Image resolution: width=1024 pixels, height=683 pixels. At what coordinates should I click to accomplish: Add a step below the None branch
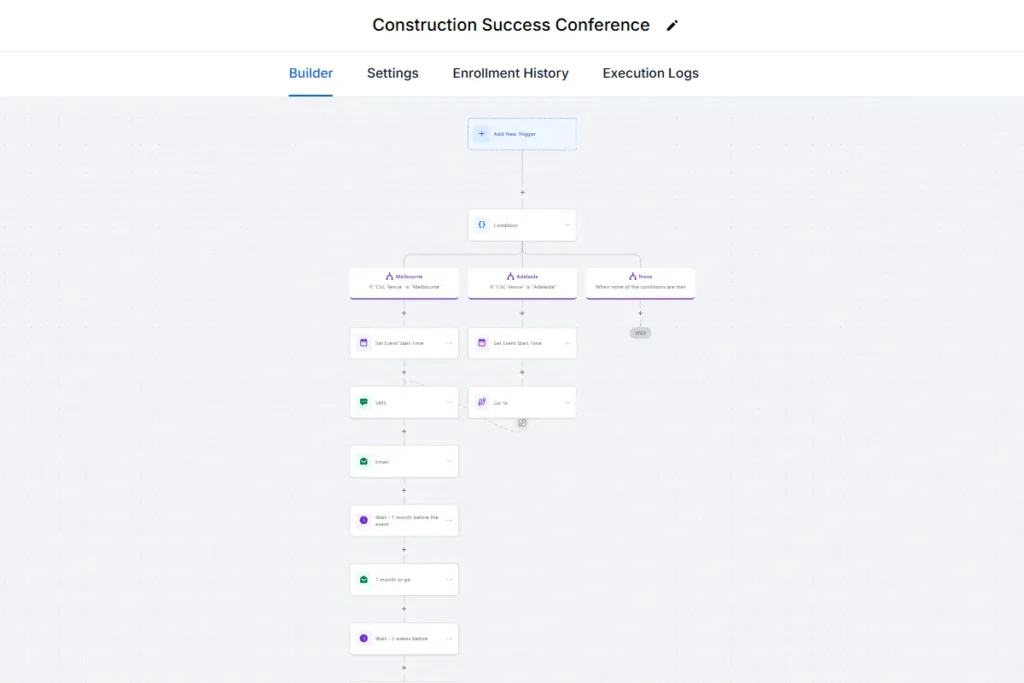tap(640, 313)
